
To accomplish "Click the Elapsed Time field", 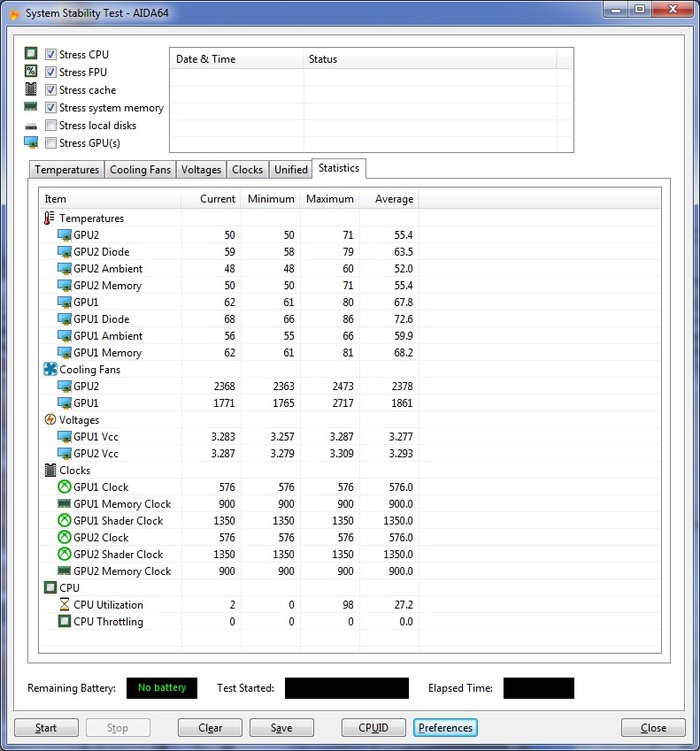I will [x=539, y=688].
